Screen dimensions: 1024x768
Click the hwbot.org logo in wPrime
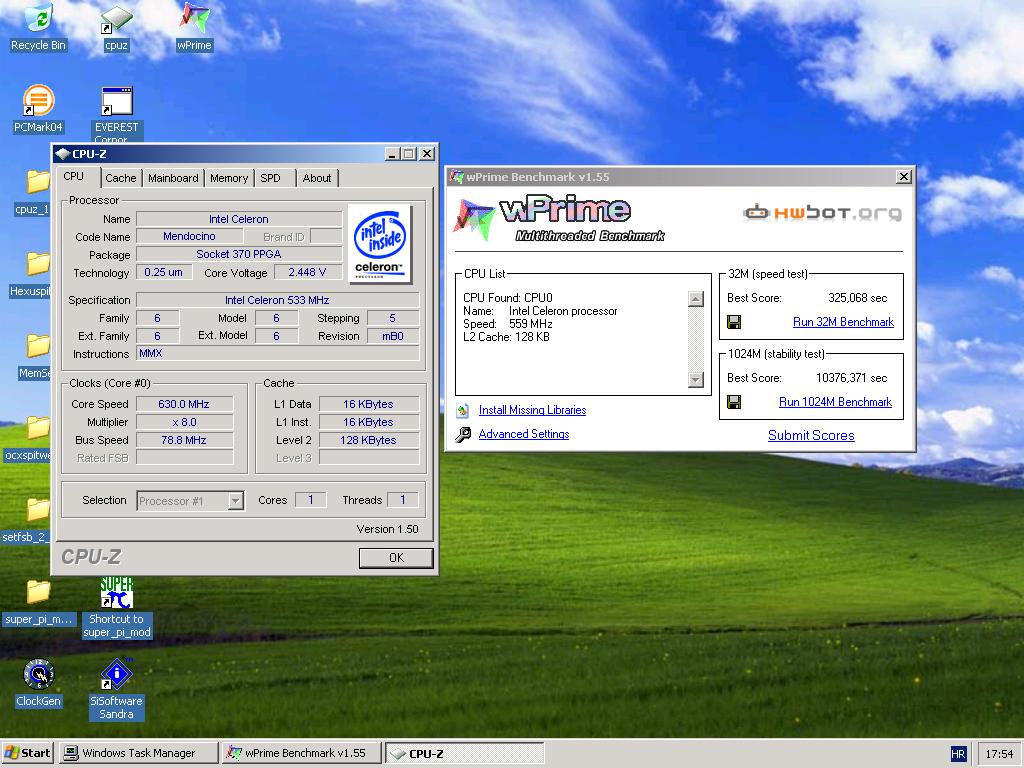822,212
